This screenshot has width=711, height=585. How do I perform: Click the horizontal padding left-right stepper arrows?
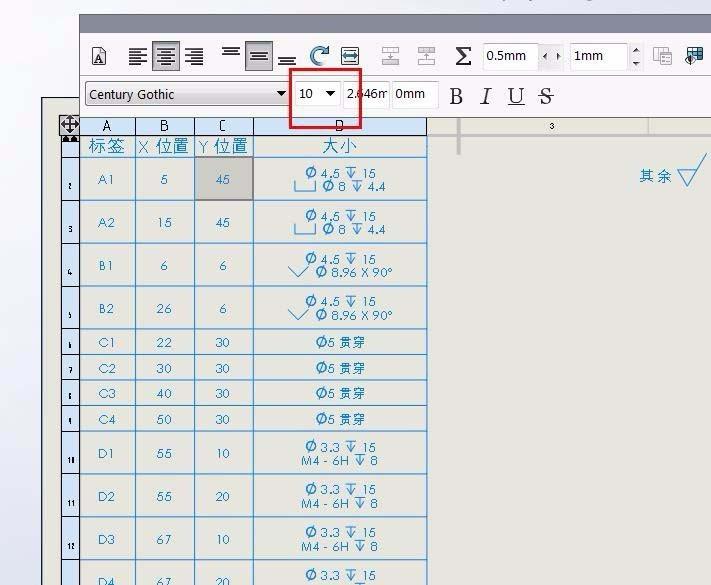point(551,56)
